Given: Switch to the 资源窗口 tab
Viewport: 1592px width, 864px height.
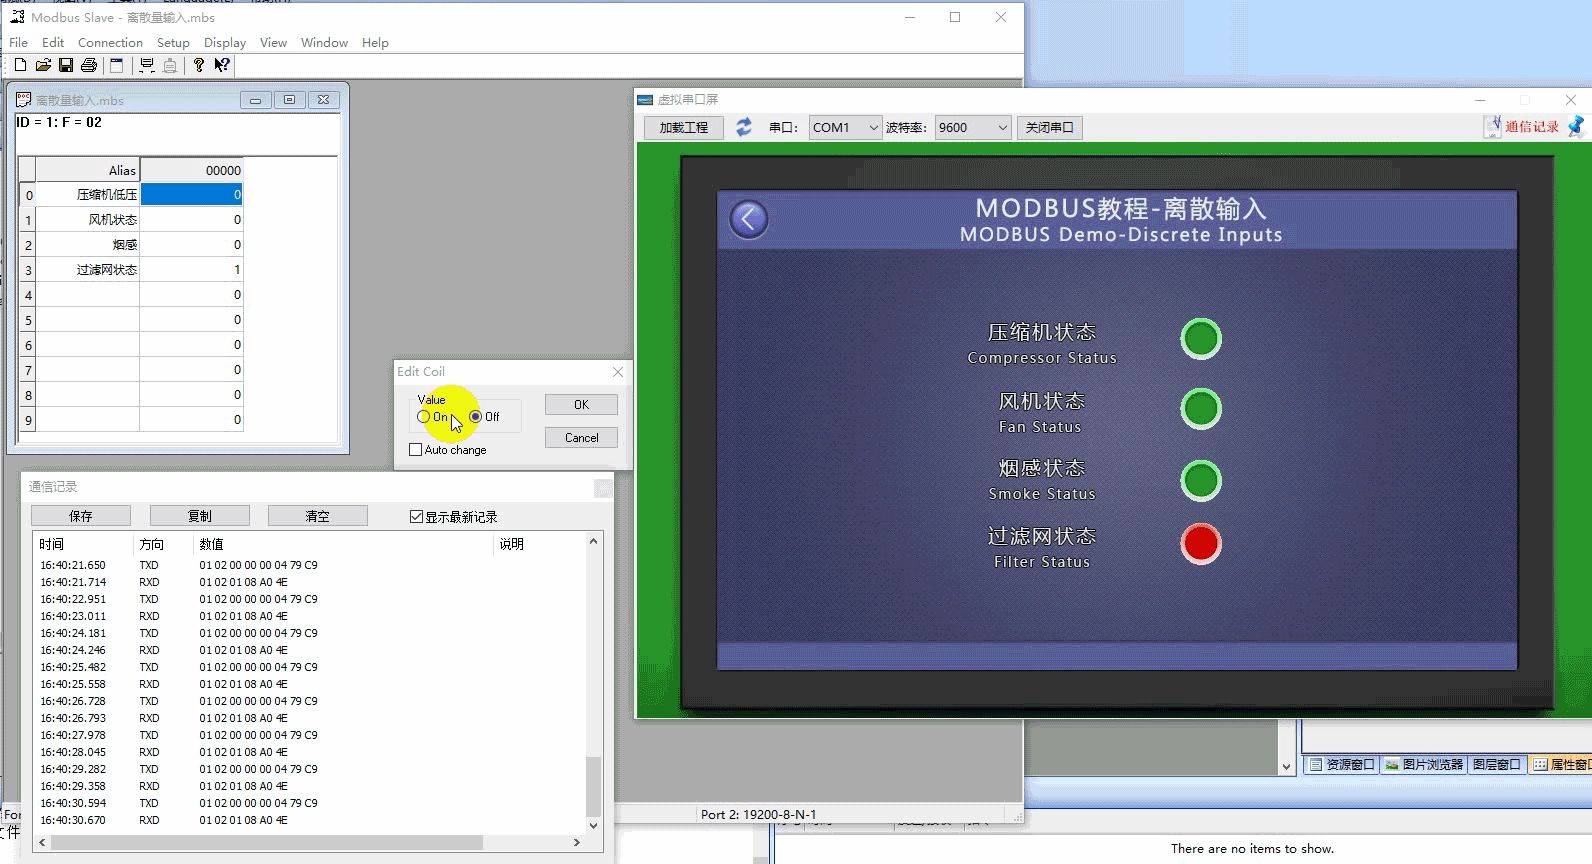Looking at the screenshot, I should pyautogui.click(x=1342, y=764).
